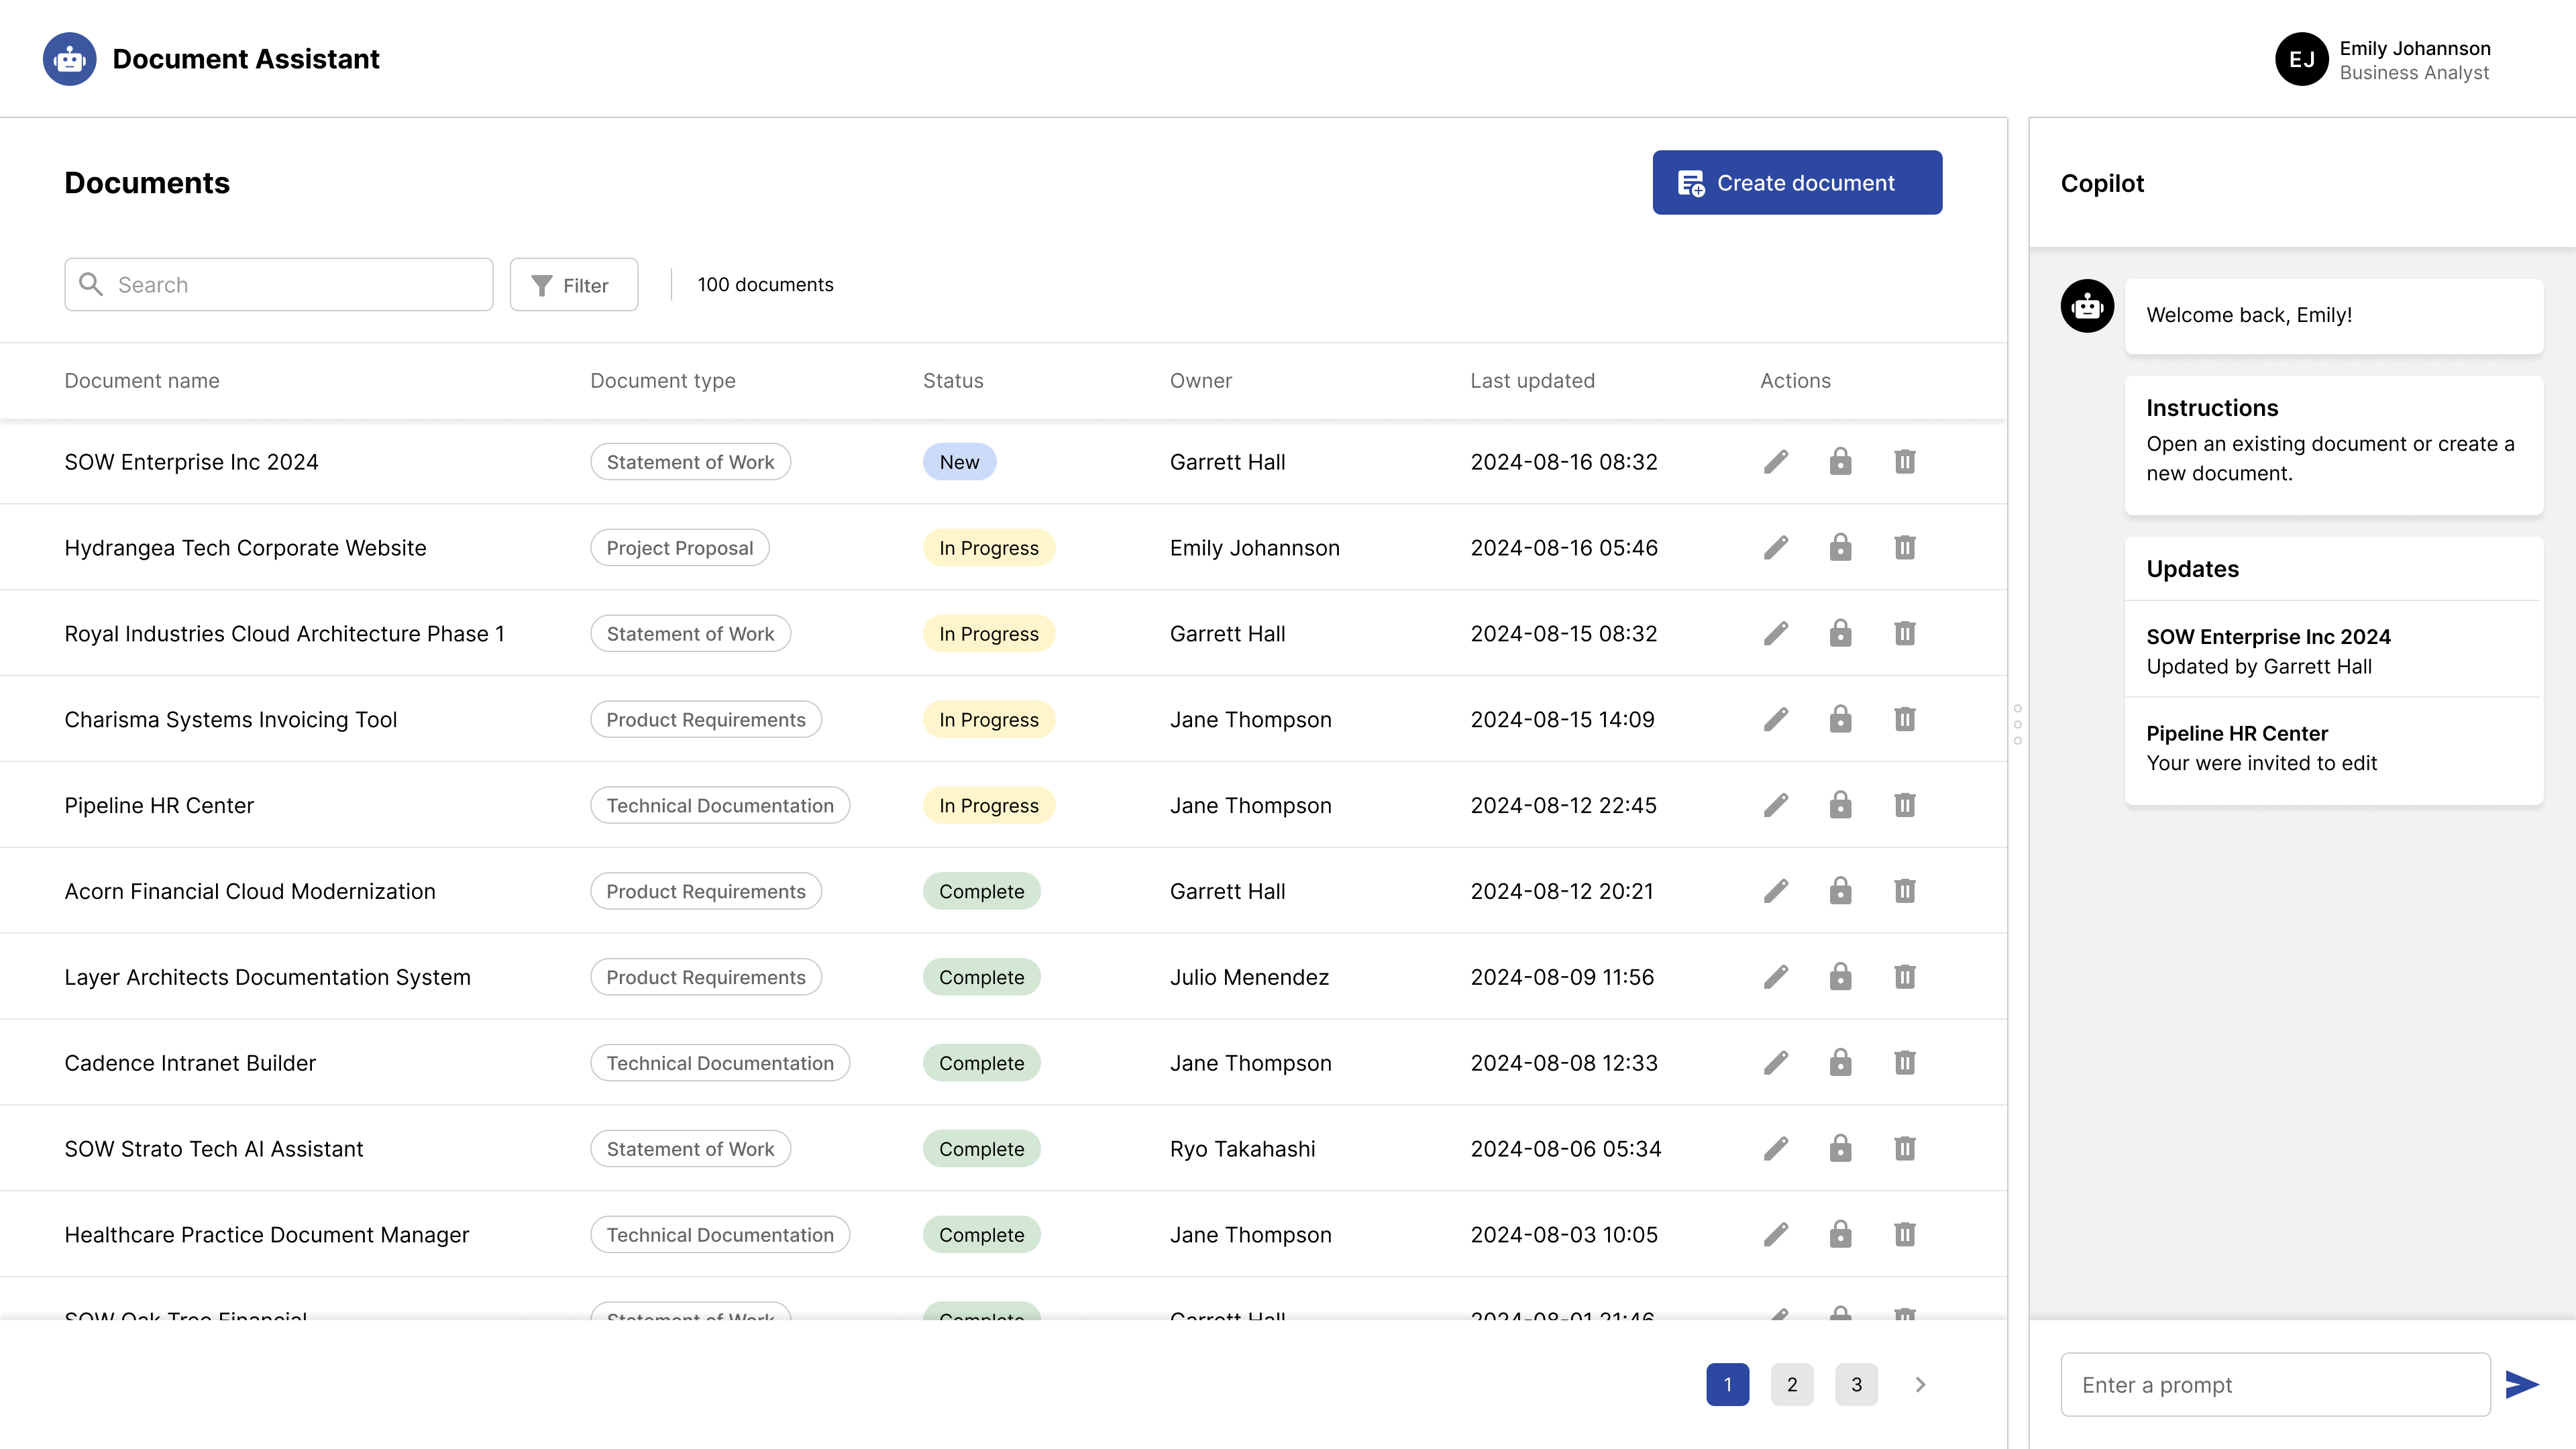The width and height of the screenshot is (2576, 1449).
Task: Open the Pipeline HR Center update notification
Action: (2334, 748)
